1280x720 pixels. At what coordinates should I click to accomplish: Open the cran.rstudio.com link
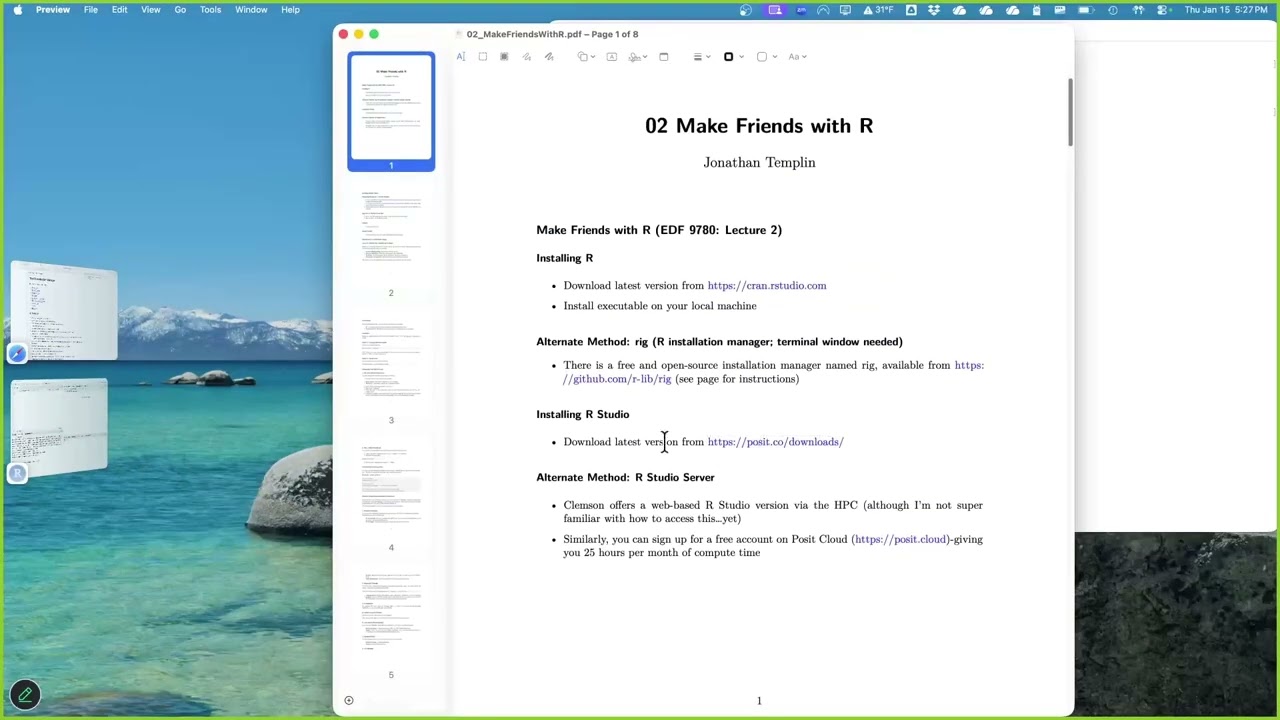pyautogui.click(x=767, y=286)
